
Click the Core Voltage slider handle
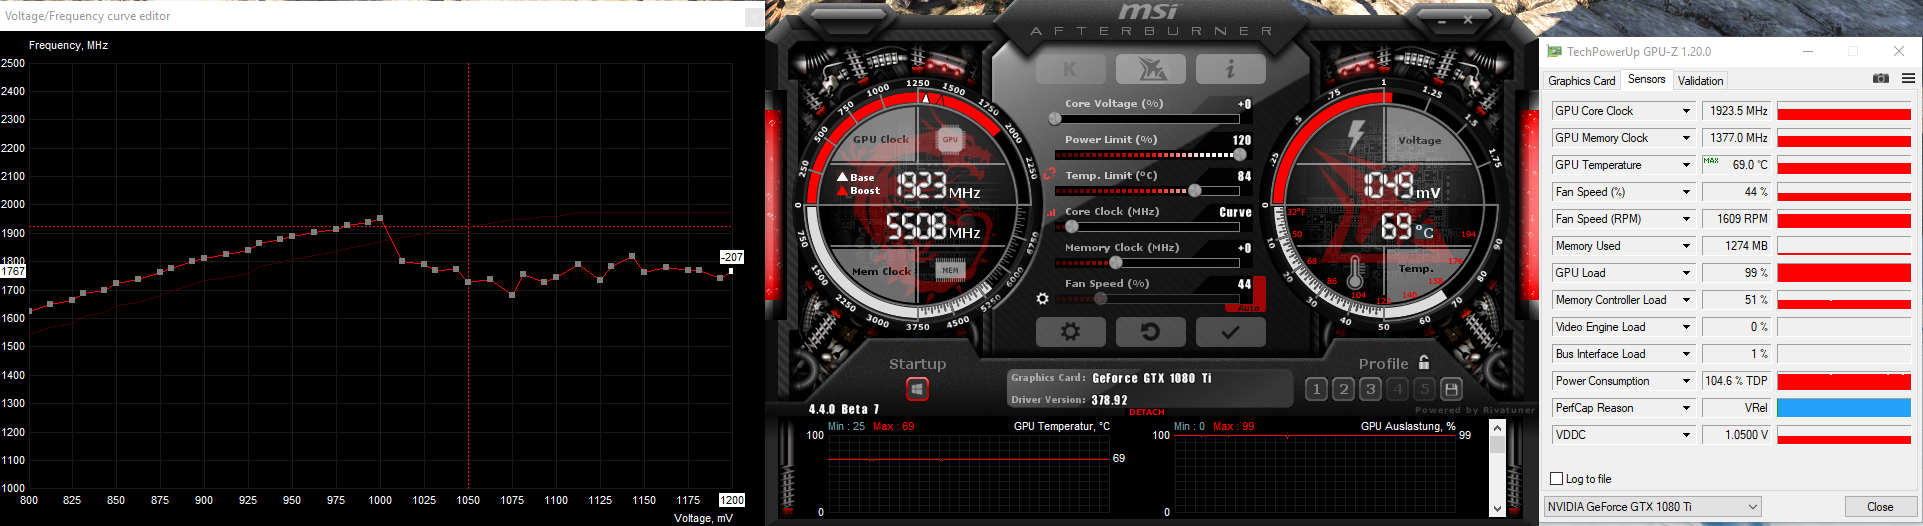tap(1055, 119)
